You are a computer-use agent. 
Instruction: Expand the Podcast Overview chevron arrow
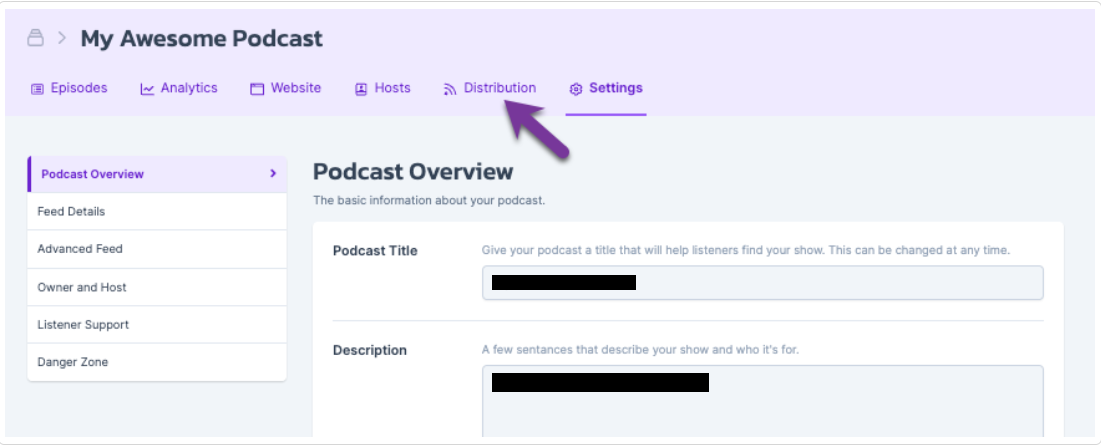(x=273, y=173)
